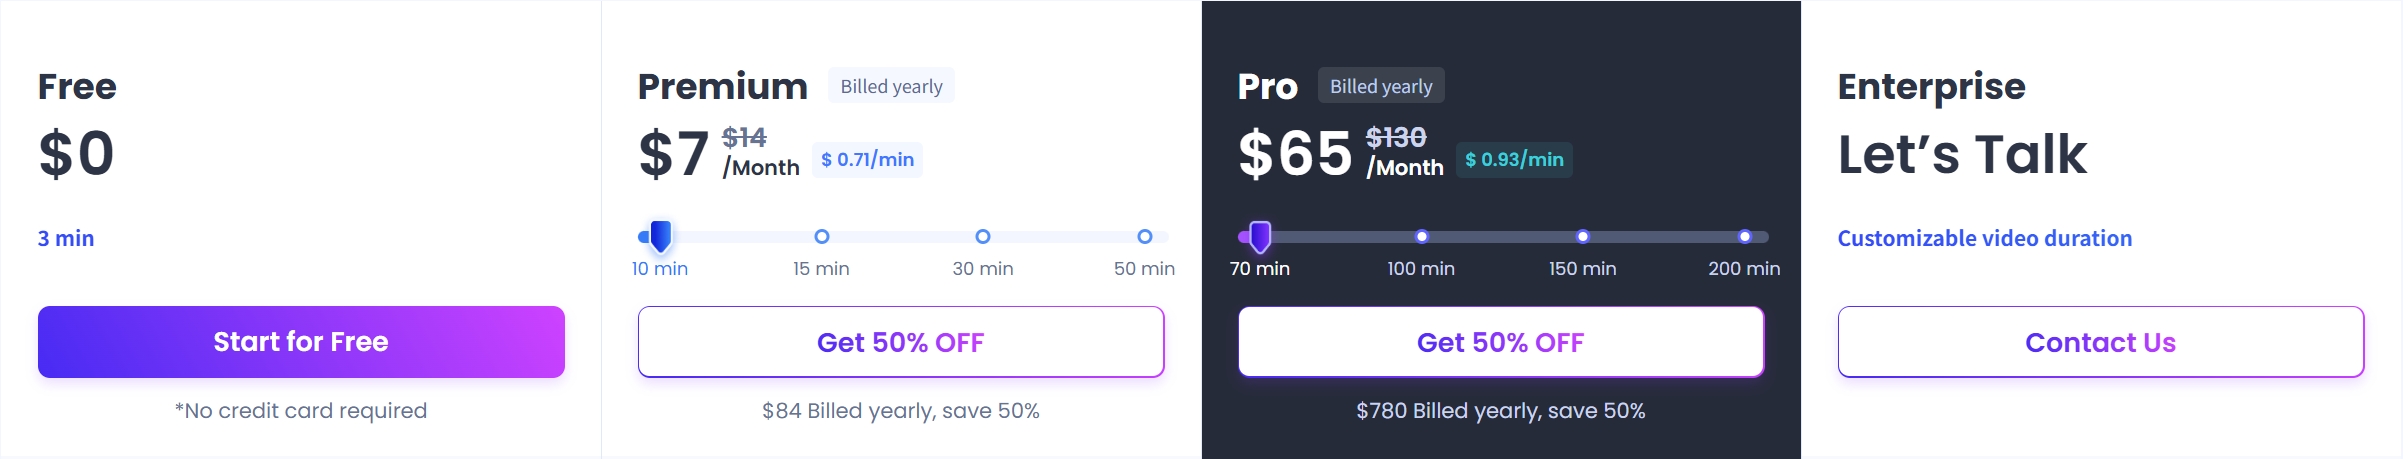Click the 10 min Premium slider label
The image size is (2403, 459).
tap(660, 269)
